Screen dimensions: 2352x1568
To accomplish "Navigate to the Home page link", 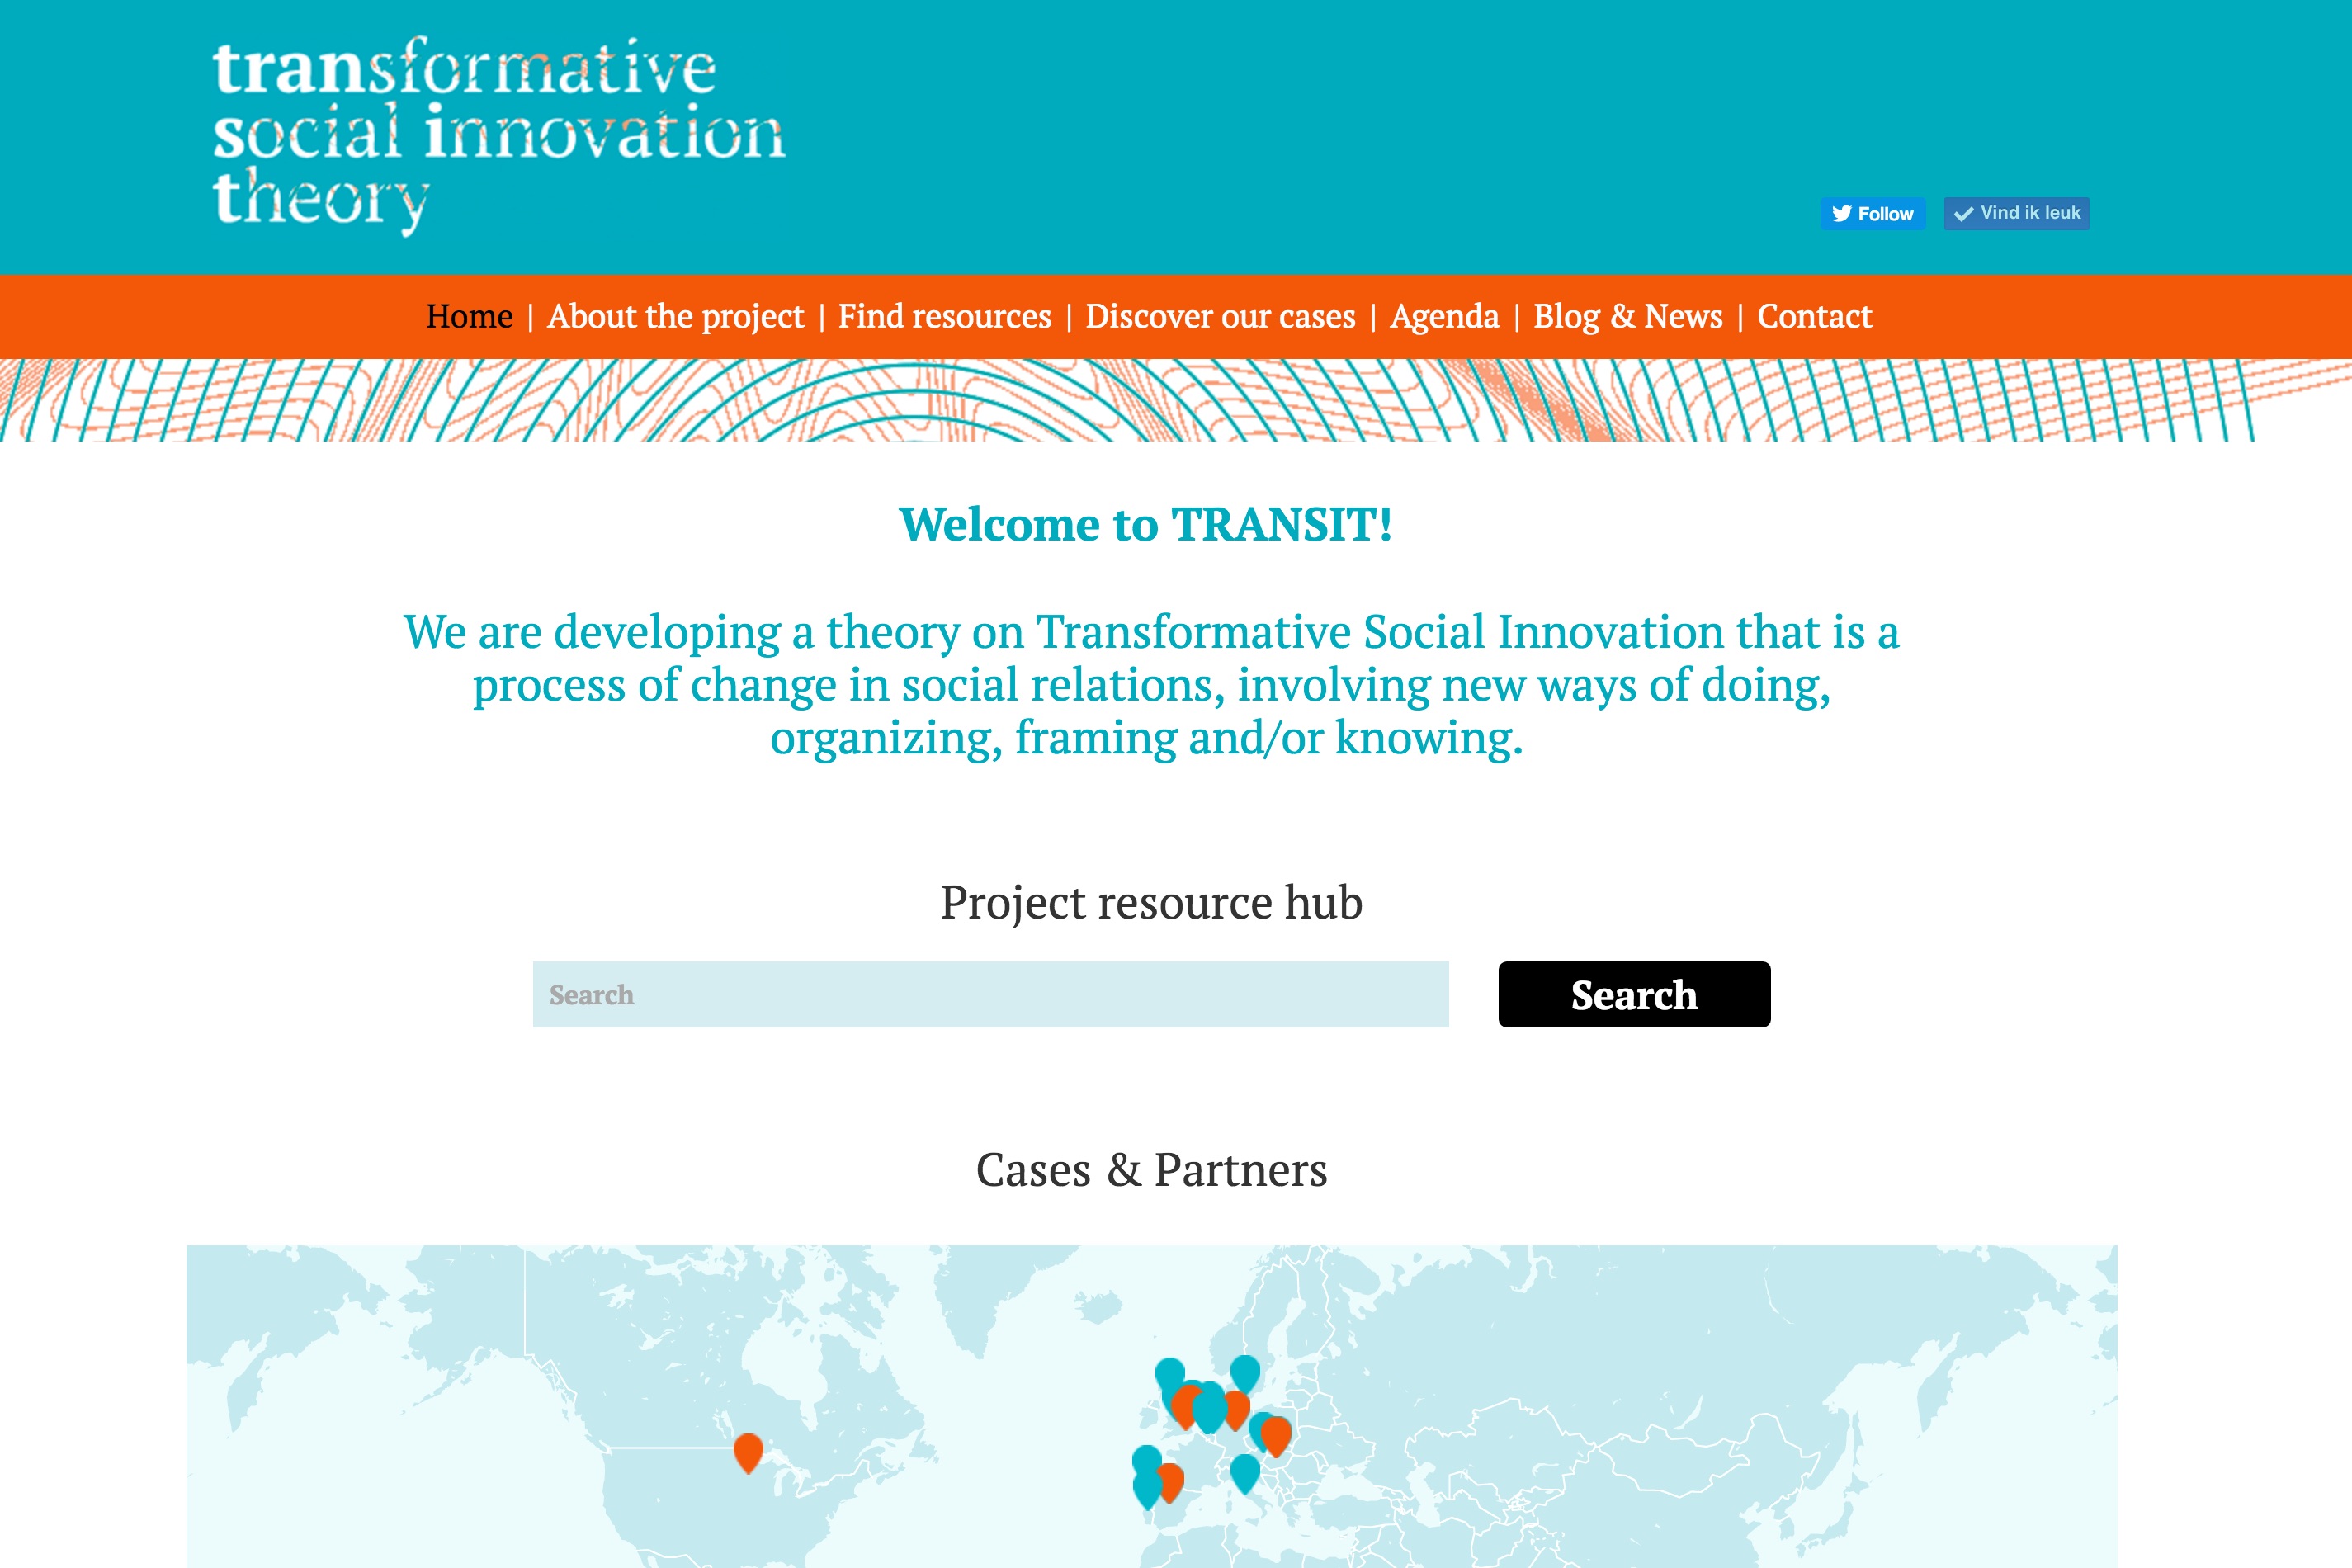I will tap(469, 317).
